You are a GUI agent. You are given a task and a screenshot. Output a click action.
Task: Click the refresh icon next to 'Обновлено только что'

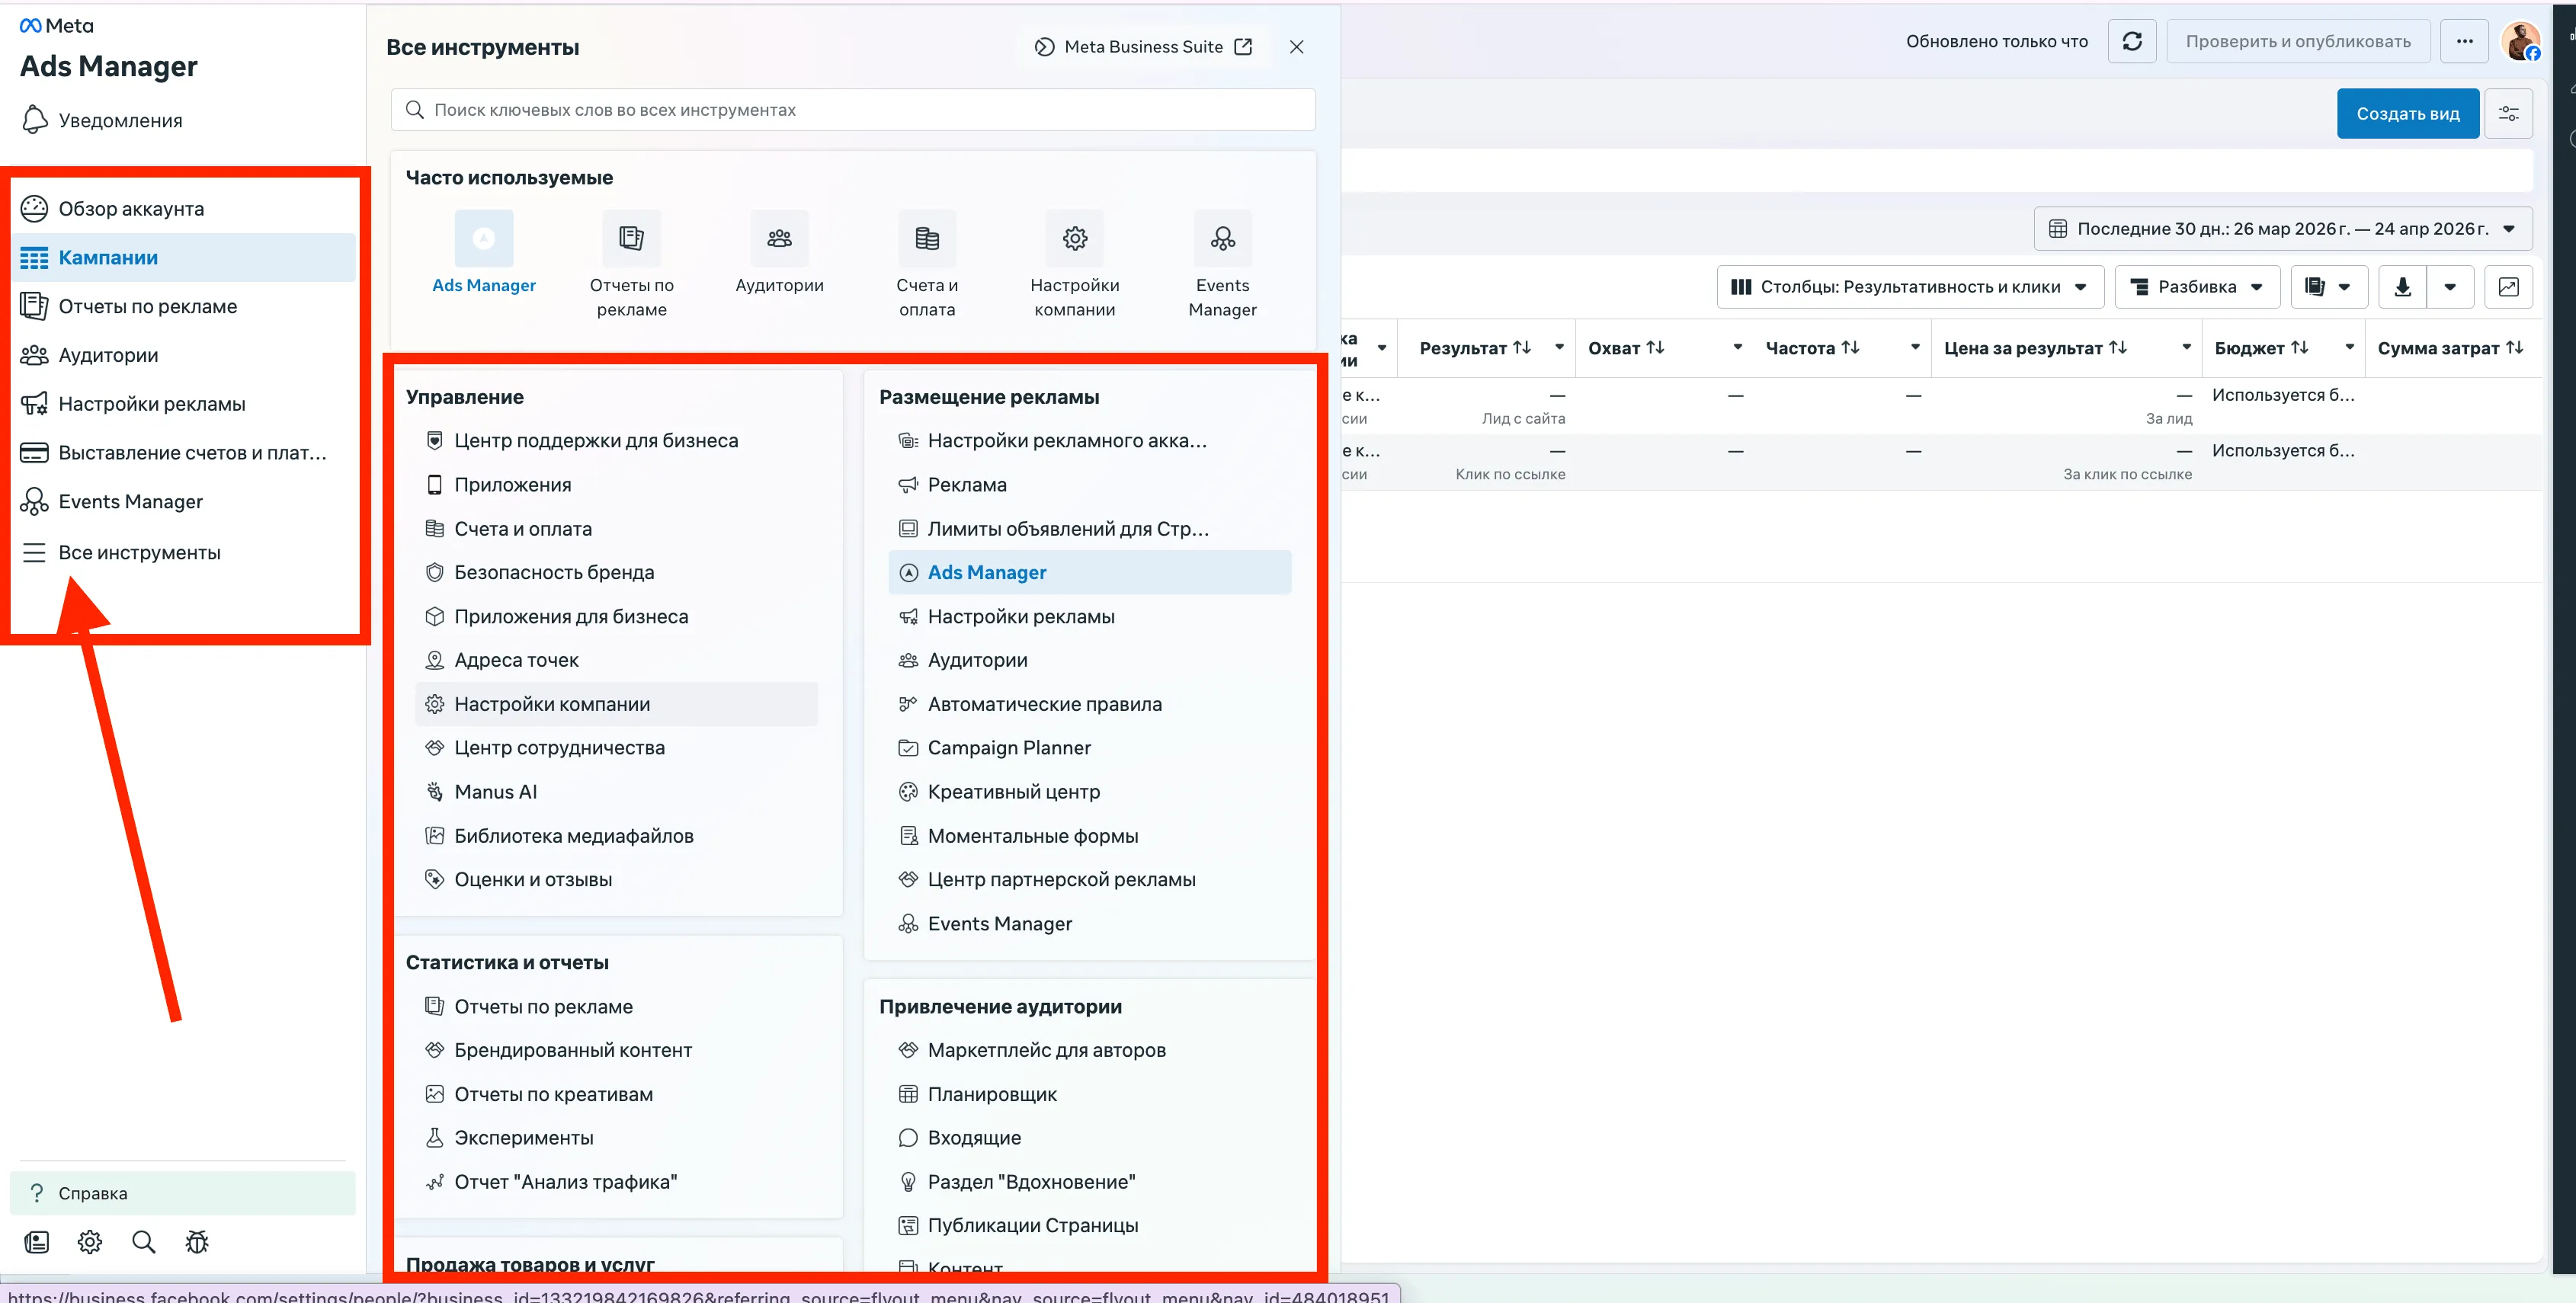coord(2131,42)
